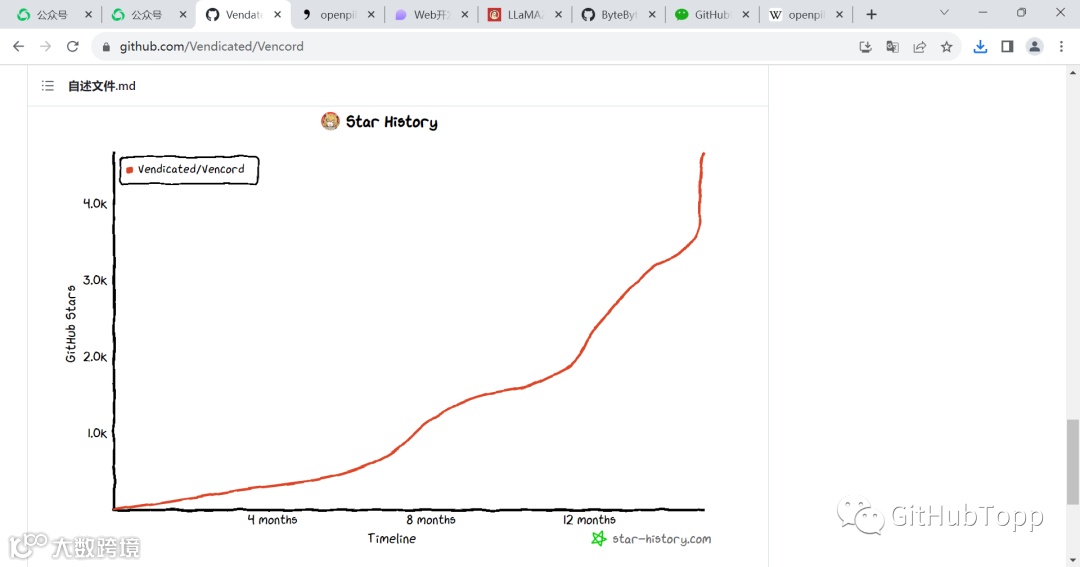Screen dimensions: 1080x567
Task: Close the WeChat GitHub tab
Action: coord(745,14)
